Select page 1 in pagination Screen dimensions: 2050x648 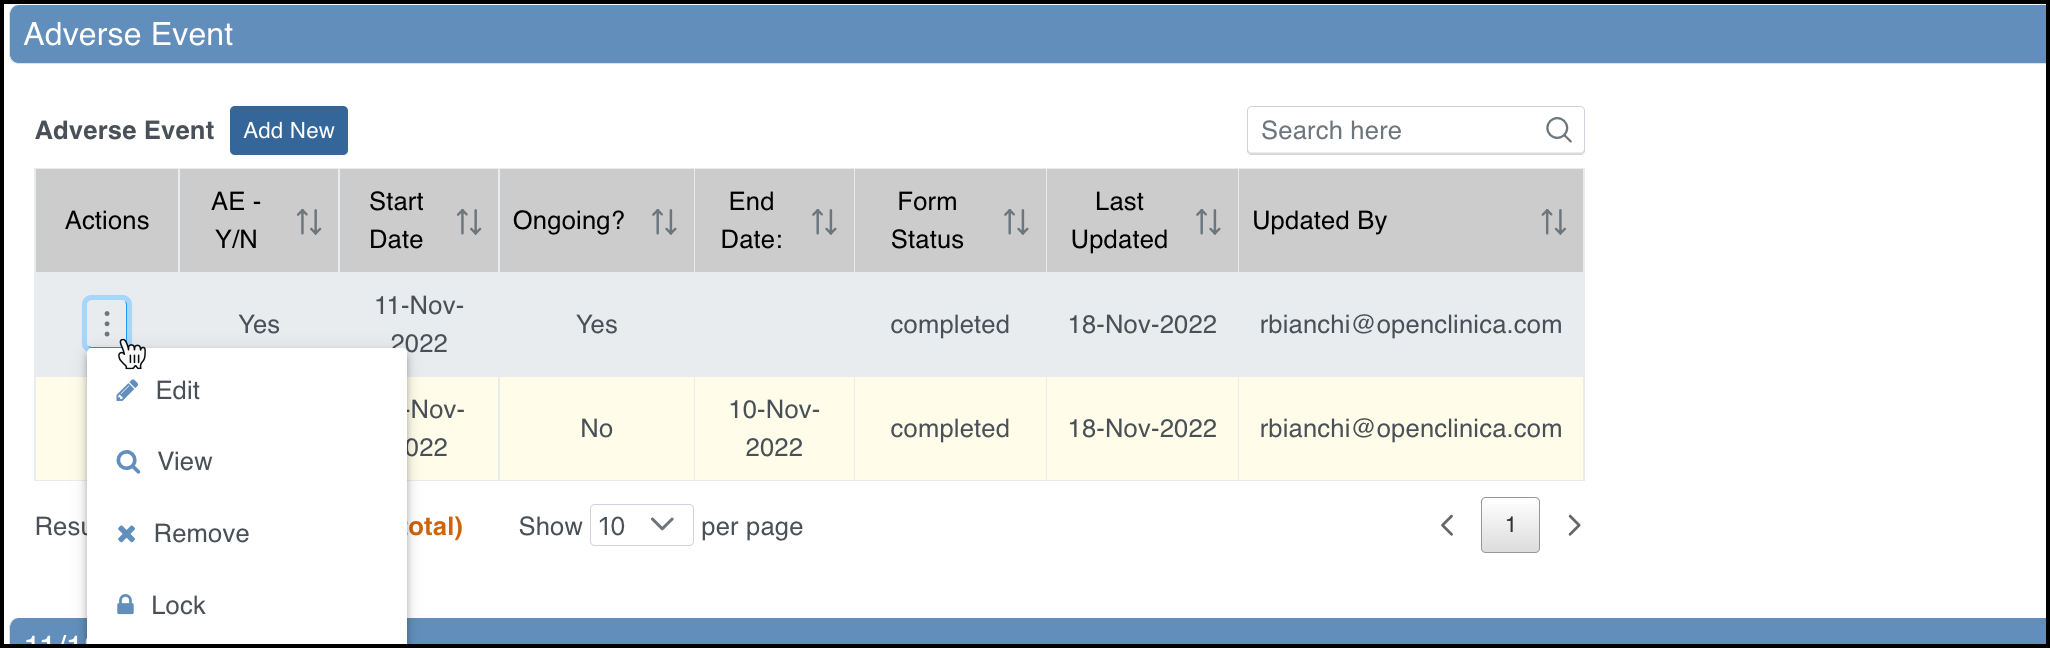[x=1510, y=525]
